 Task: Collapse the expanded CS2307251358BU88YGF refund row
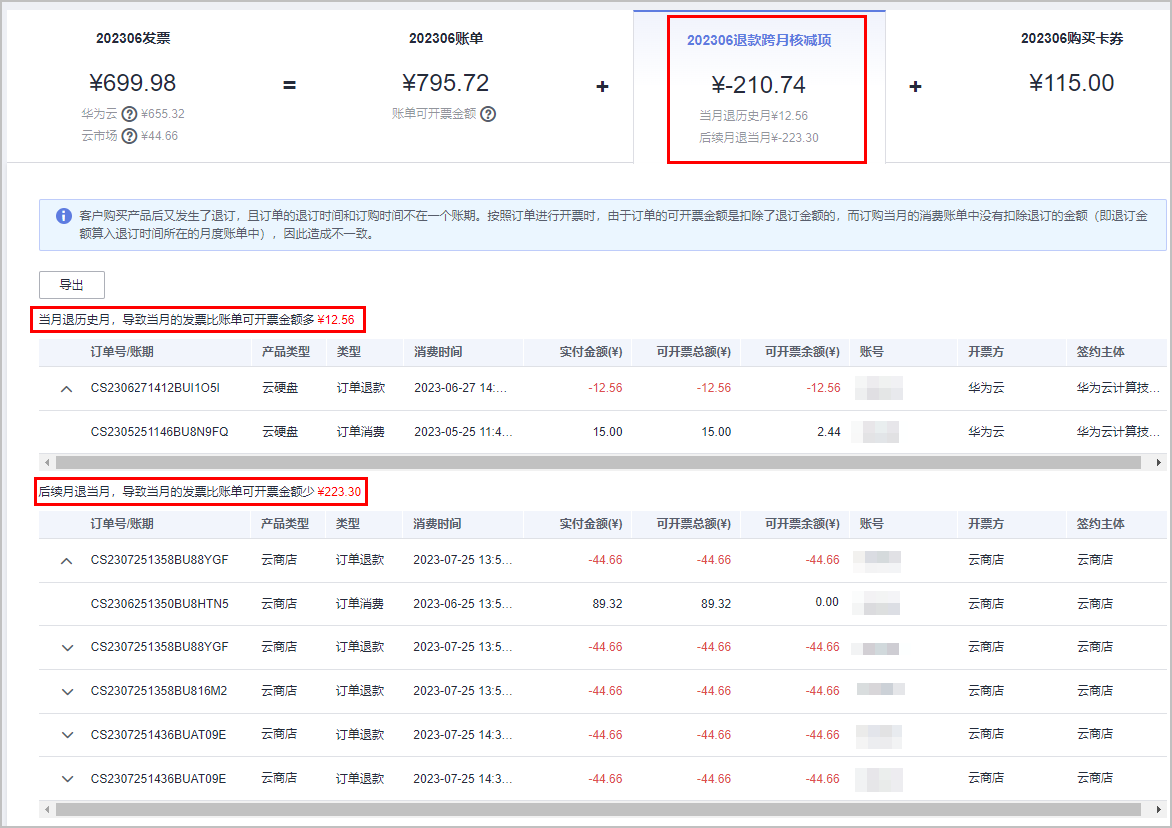tap(67, 561)
